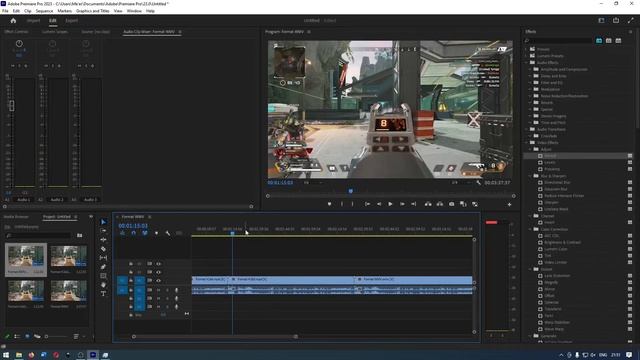The image size is (640, 360).
Task: Switch Project panel to Icon View
Action: point(27,336)
